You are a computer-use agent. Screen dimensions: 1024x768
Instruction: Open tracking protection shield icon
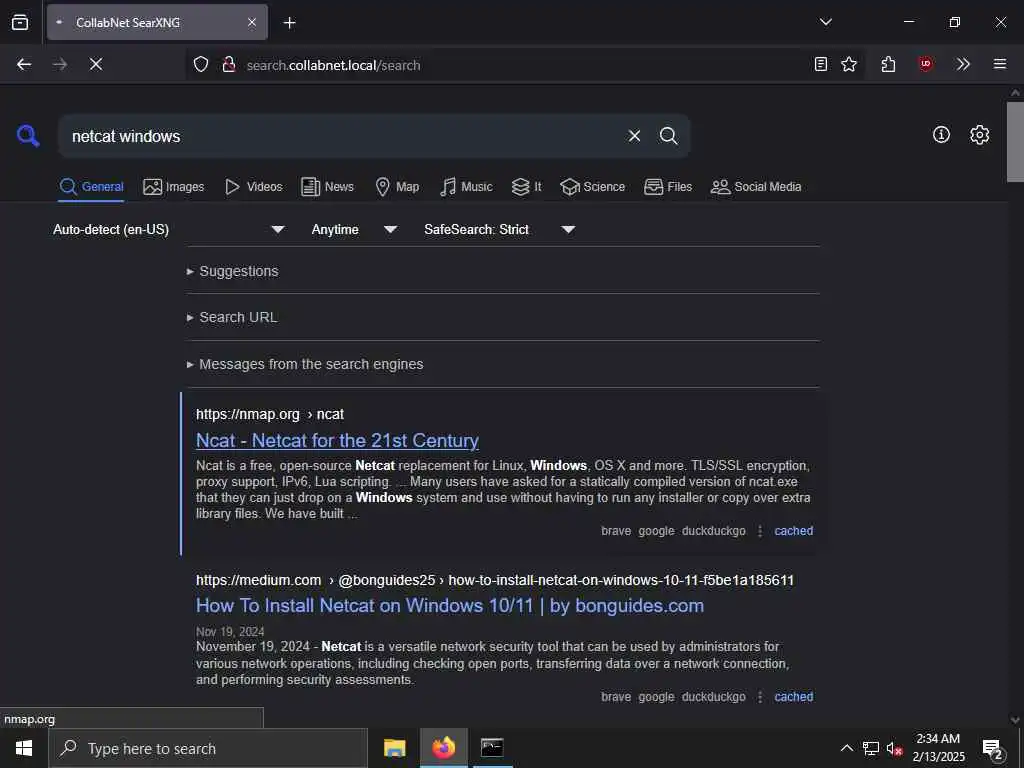tap(201, 64)
